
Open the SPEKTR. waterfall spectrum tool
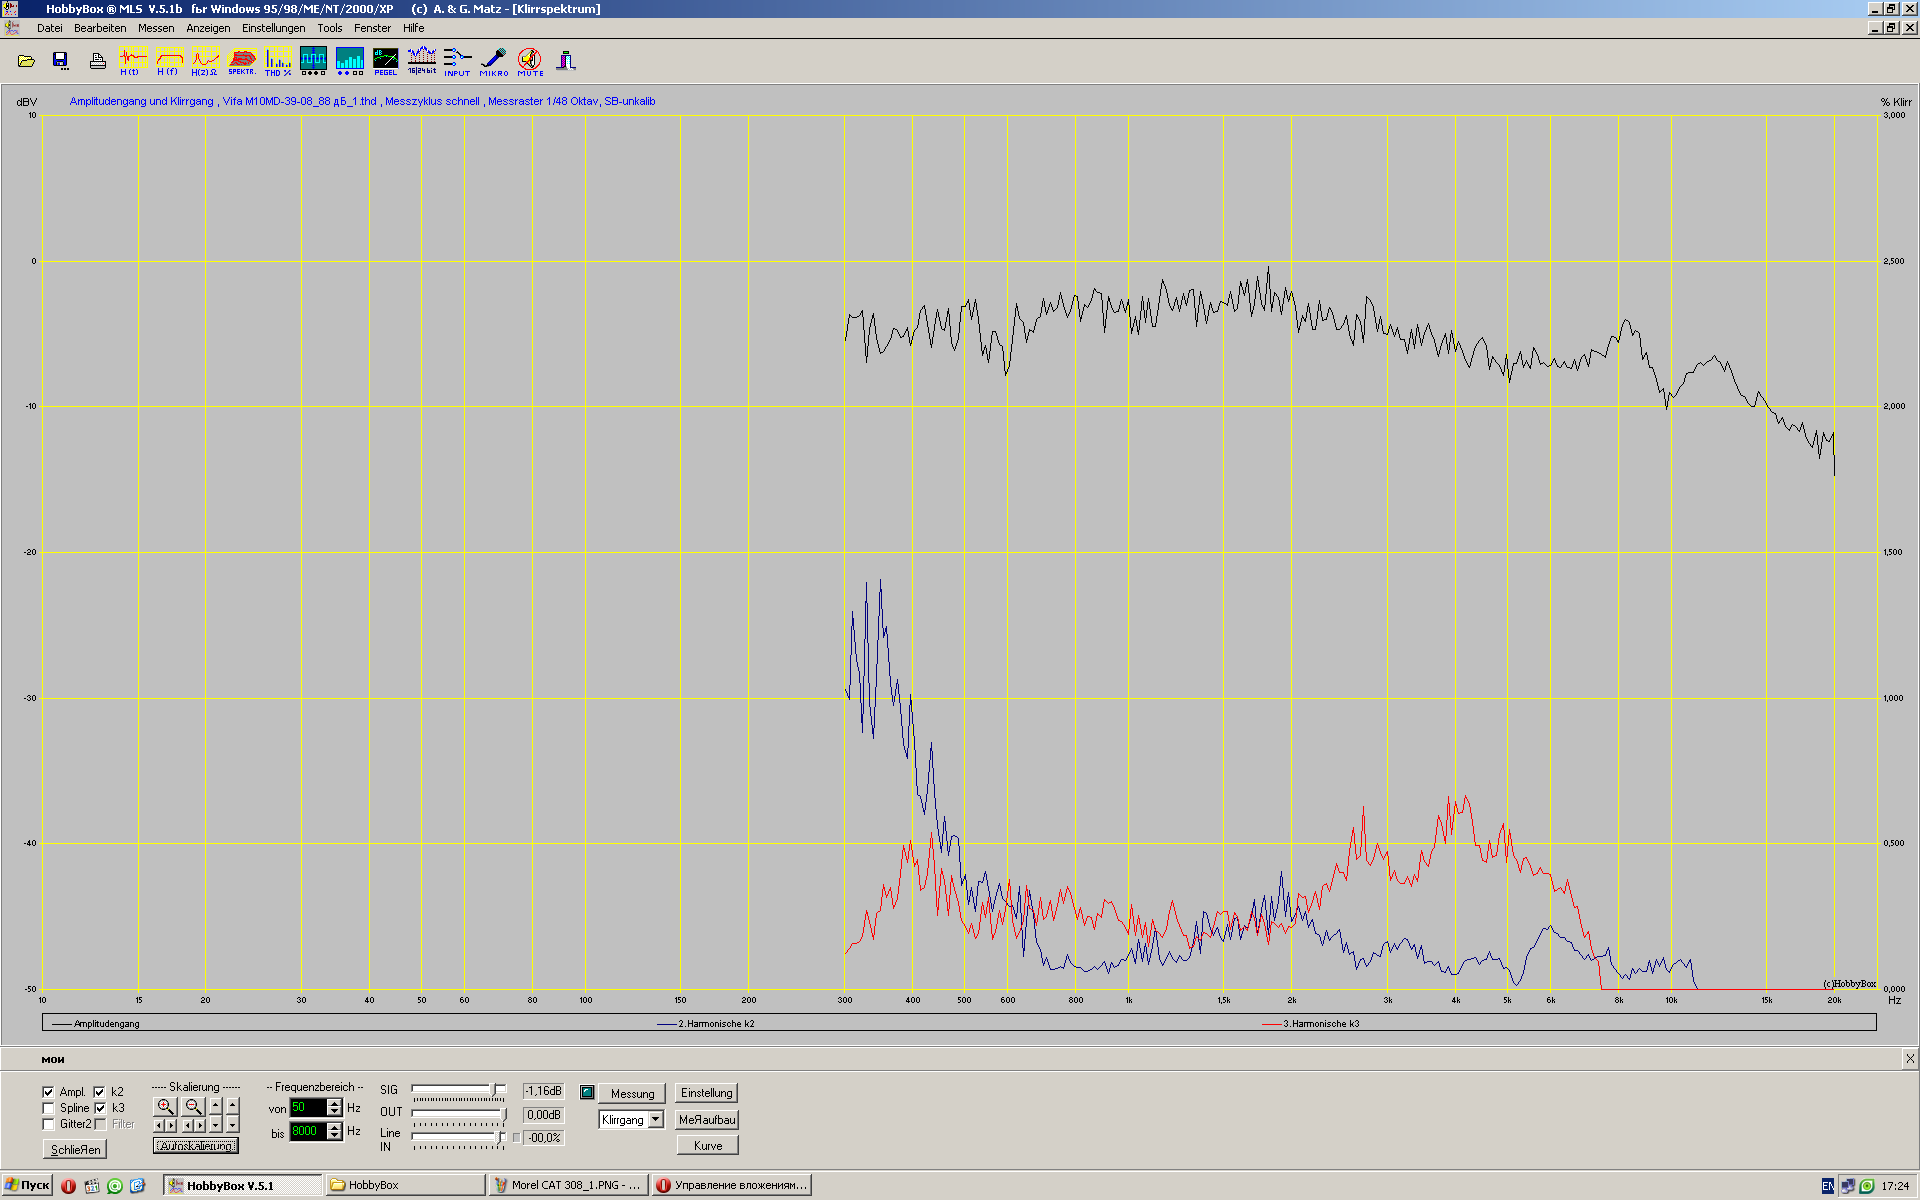[x=241, y=61]
